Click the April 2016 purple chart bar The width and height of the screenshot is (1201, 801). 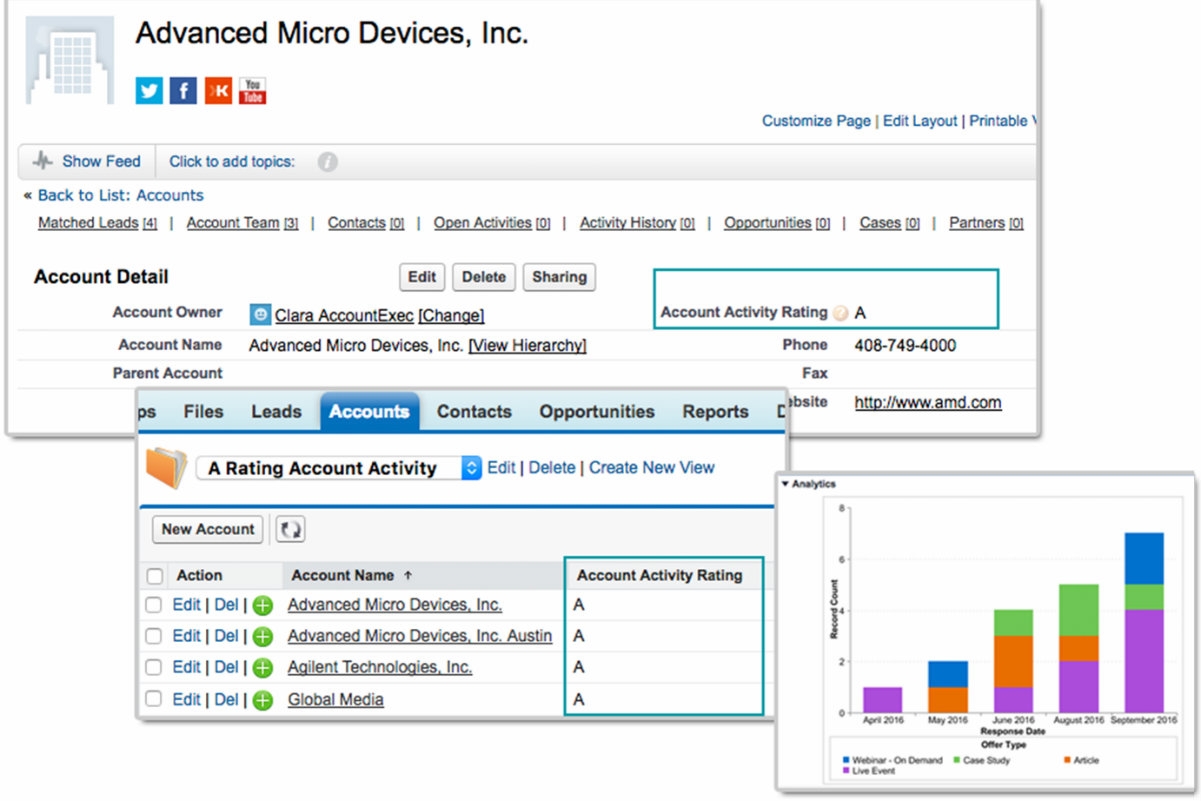pyautogui.click(x=883, y=700)
